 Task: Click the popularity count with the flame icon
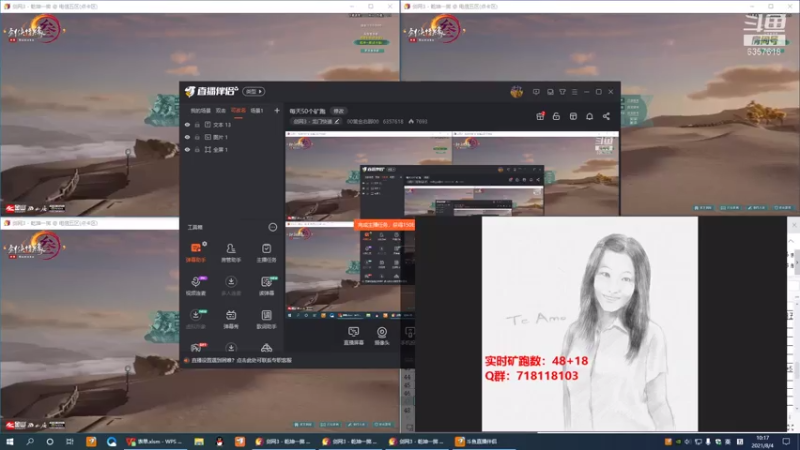pyautogui.click(x=418, y=121)
